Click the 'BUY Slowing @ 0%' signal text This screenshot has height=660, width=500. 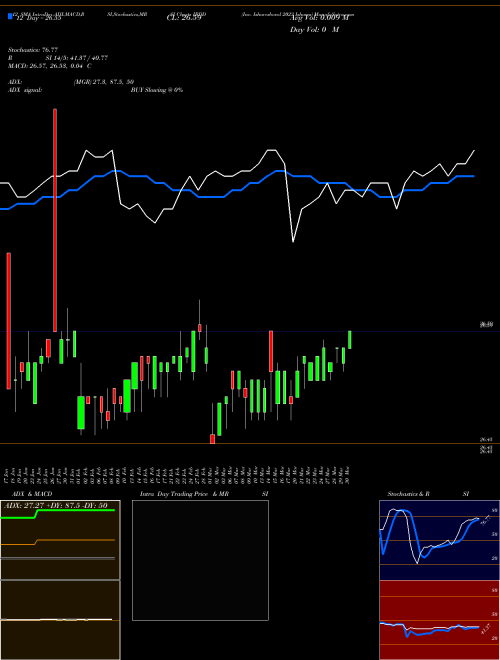[157, 90]
